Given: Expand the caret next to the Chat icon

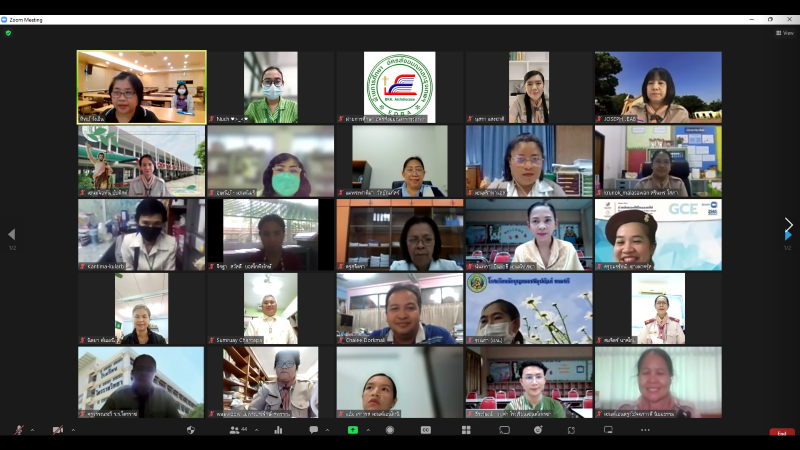Looking at the screenshot, I should (x=327, y=430).
